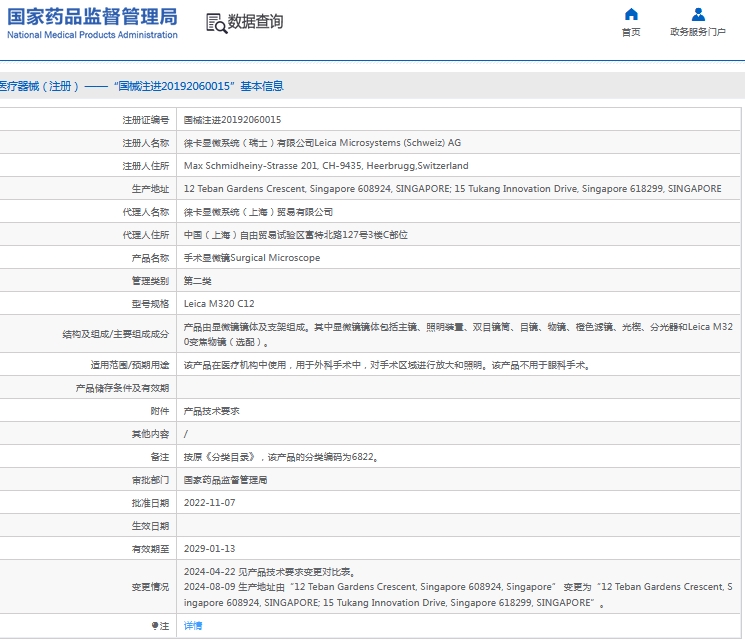Click the 有效期至 label

[151, 549]
